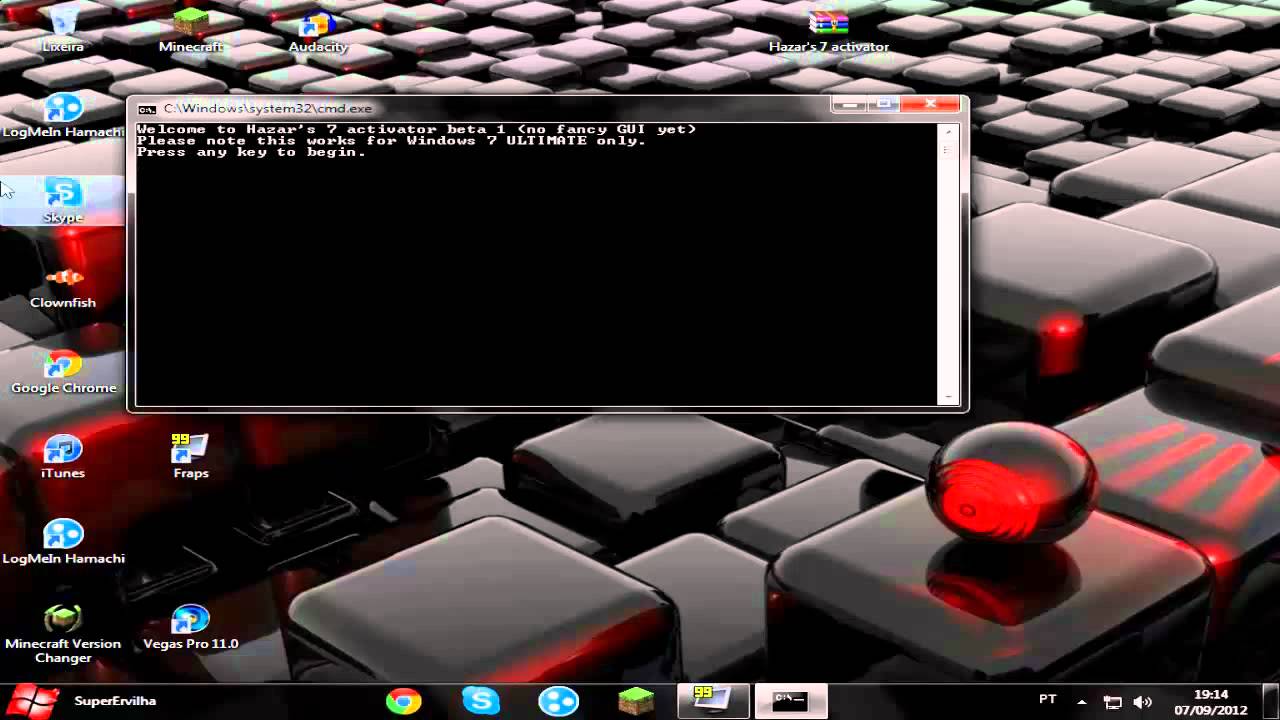Screen dimensions: 1280x720
Task: Launch Google Chrome desktop shortcut
Action: (63, 371)
